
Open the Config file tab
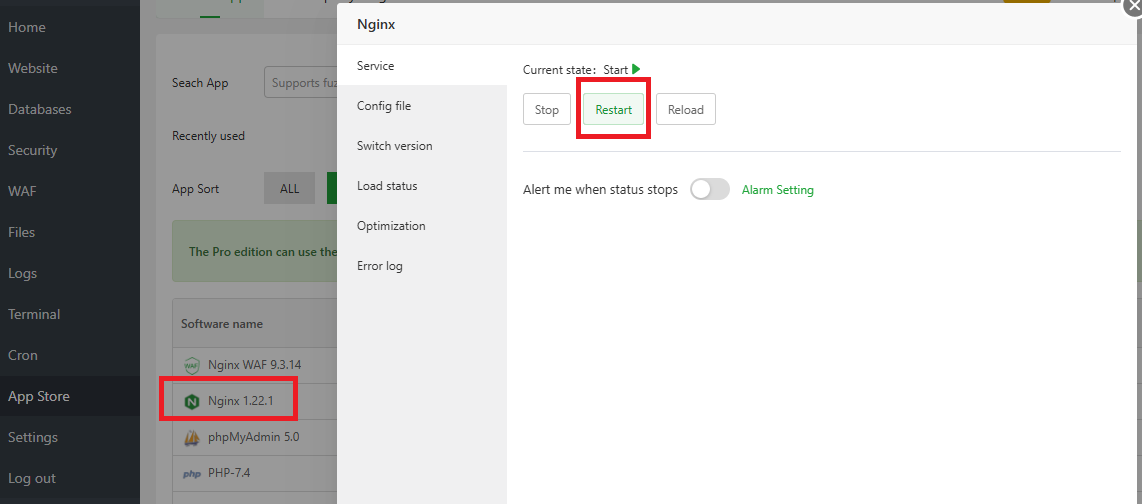click(422, 106)
